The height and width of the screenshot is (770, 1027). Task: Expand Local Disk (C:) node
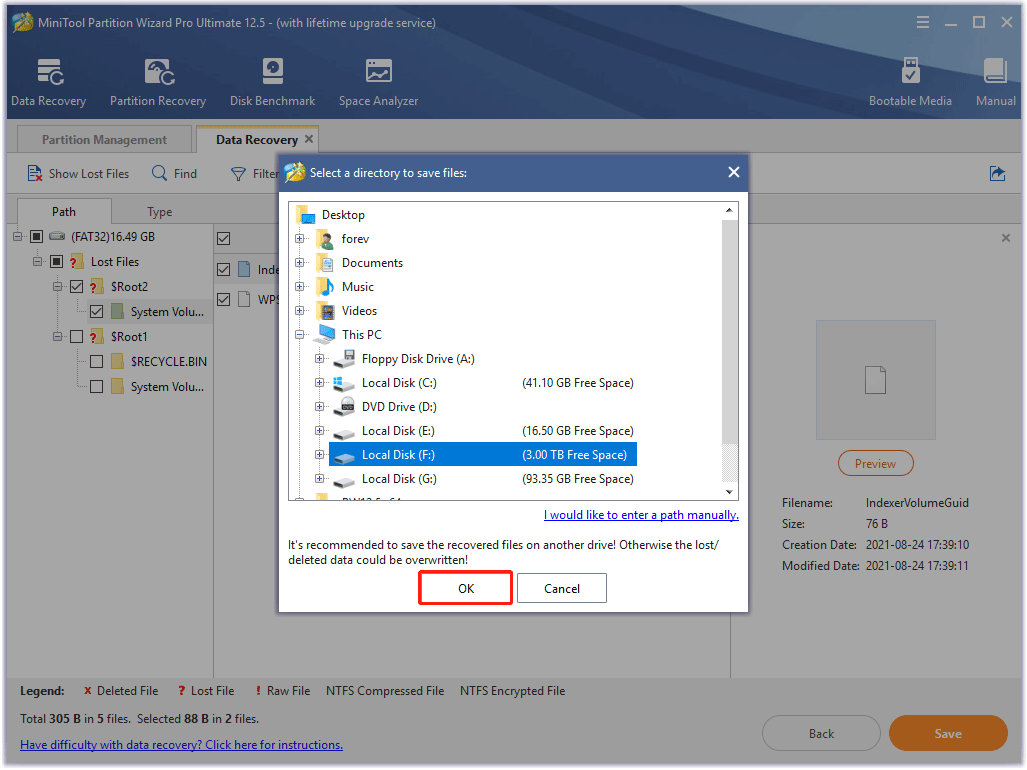[320, 382]
